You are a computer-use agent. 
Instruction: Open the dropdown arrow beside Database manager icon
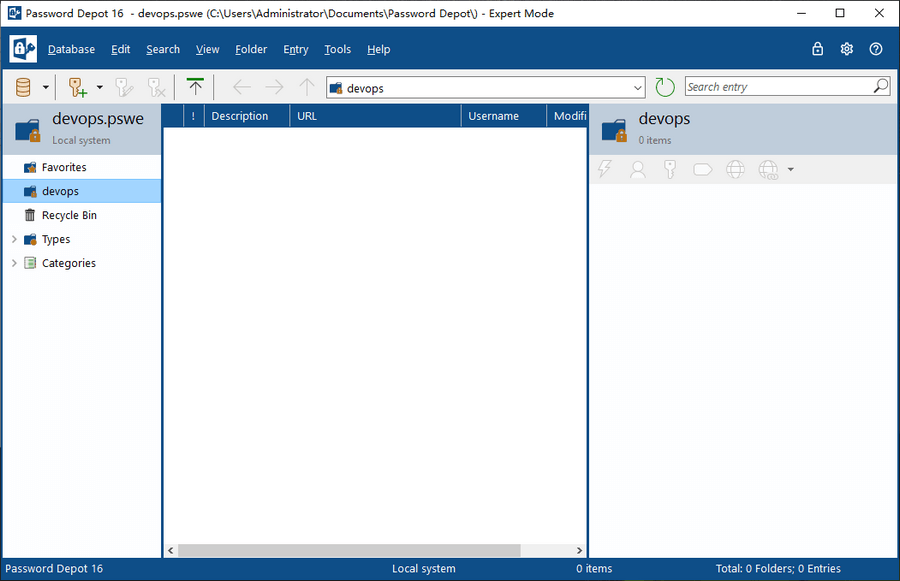pos(46,87)
